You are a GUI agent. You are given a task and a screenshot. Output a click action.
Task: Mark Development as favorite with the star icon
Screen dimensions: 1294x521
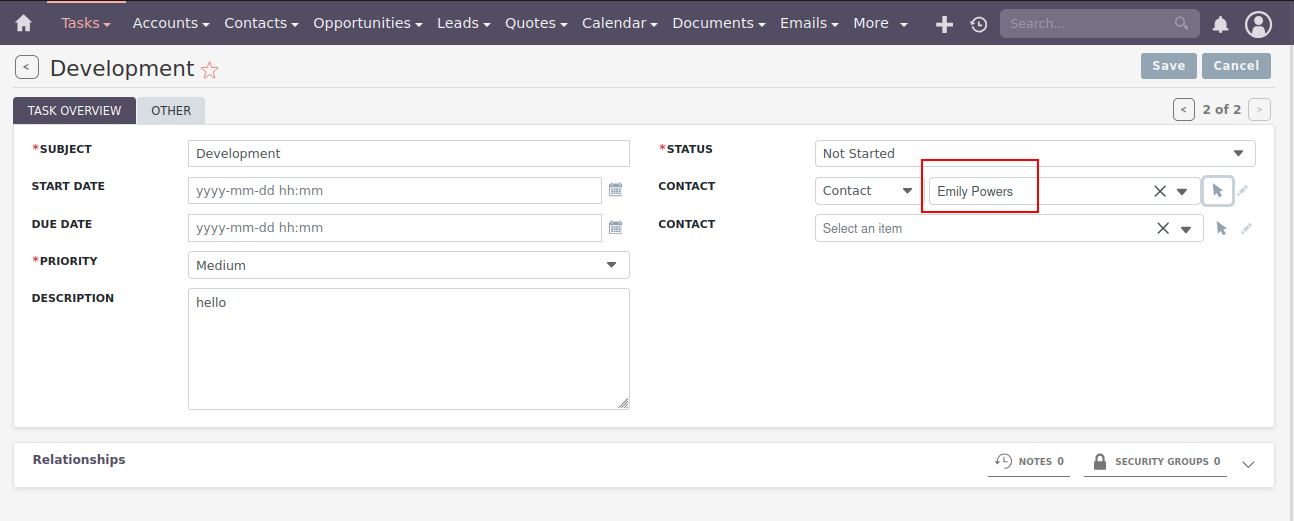point(209,69)
